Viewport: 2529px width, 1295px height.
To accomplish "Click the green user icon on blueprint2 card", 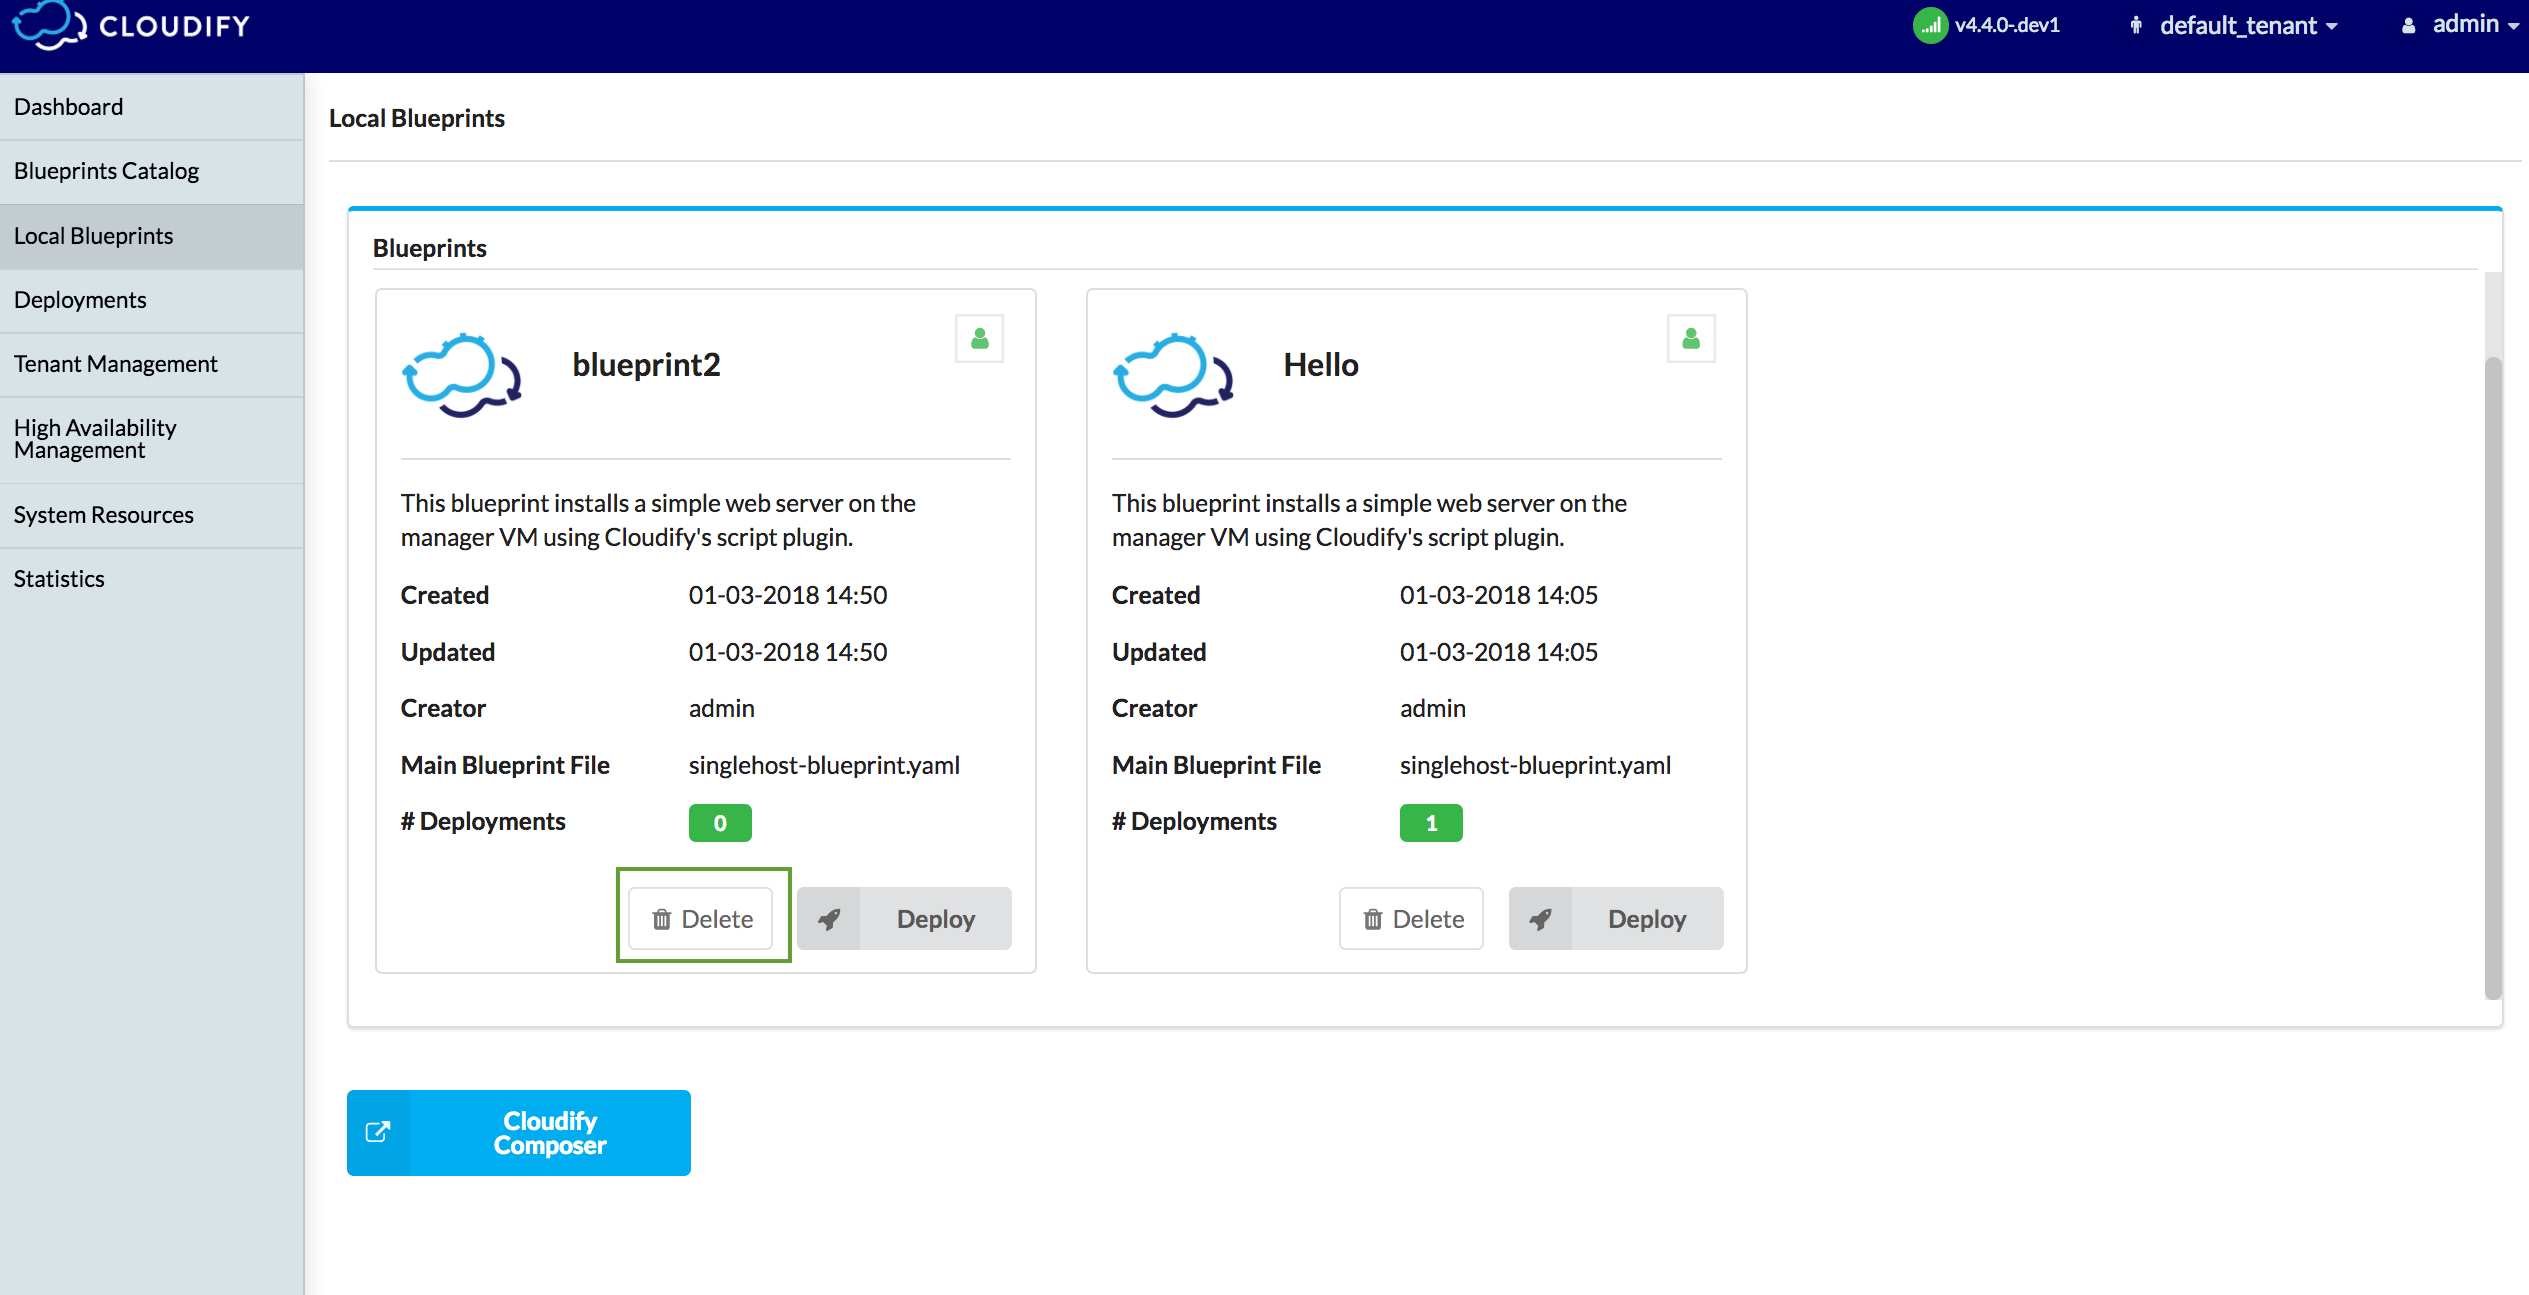I will pos(978,338).
